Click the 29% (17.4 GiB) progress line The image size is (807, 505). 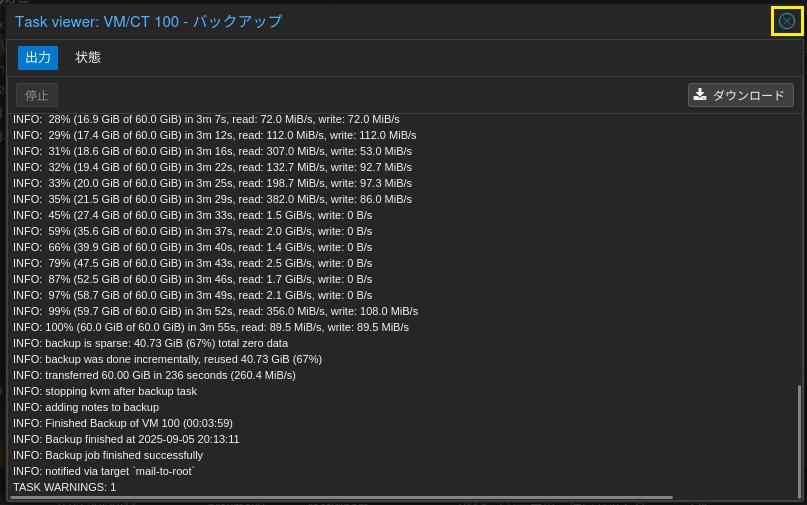[215, 135]
